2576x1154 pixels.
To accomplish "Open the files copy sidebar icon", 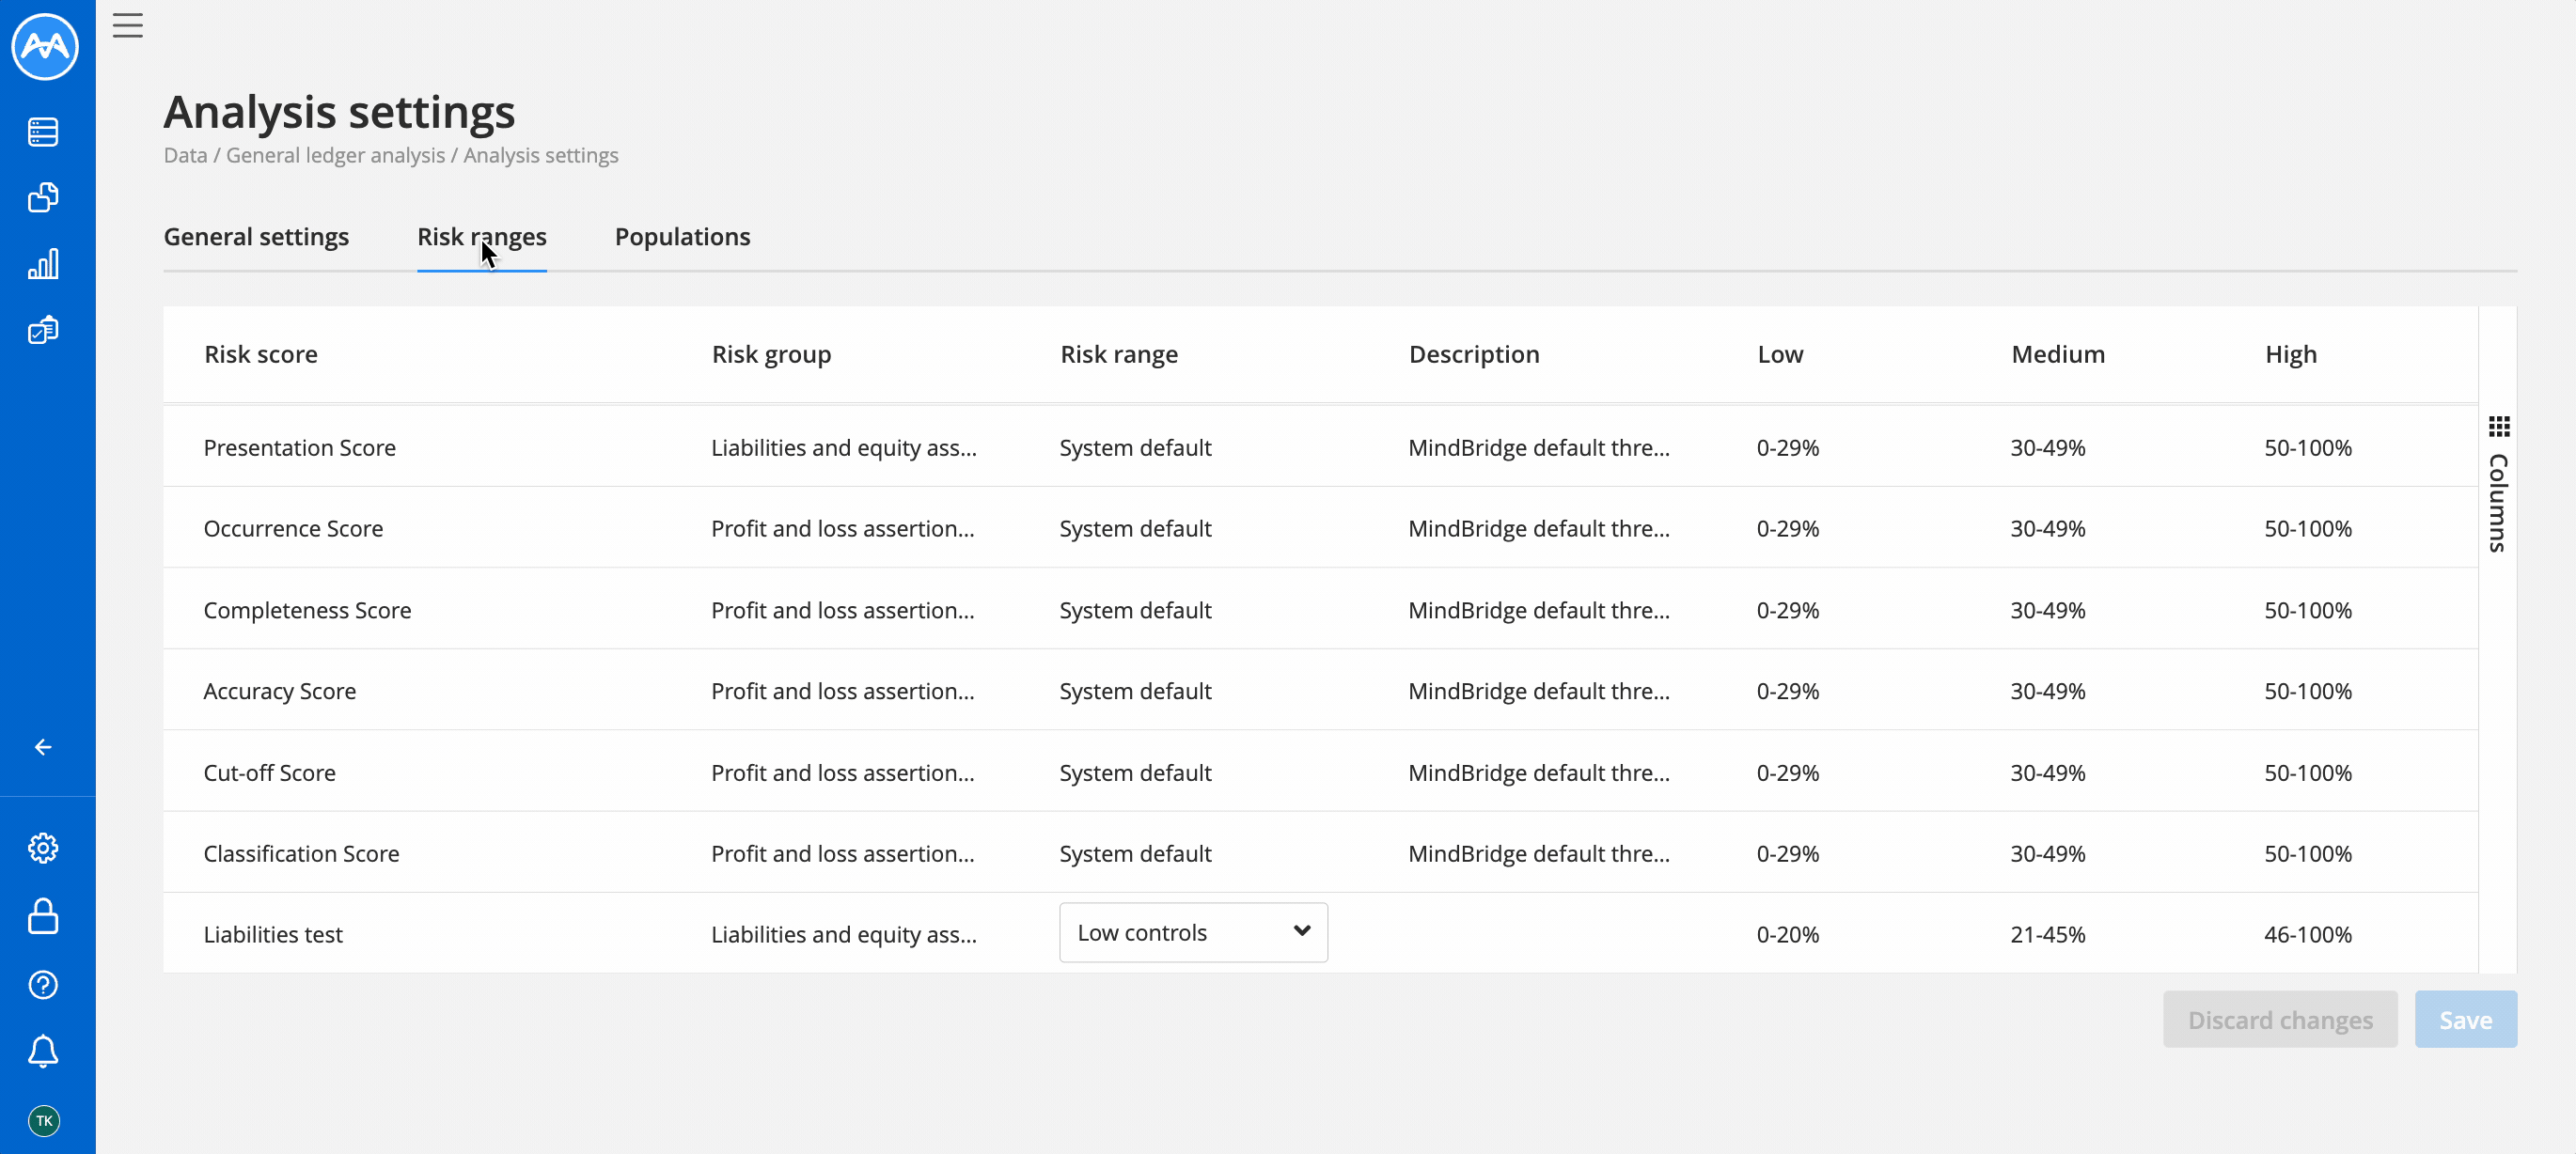I will (43, 198).
